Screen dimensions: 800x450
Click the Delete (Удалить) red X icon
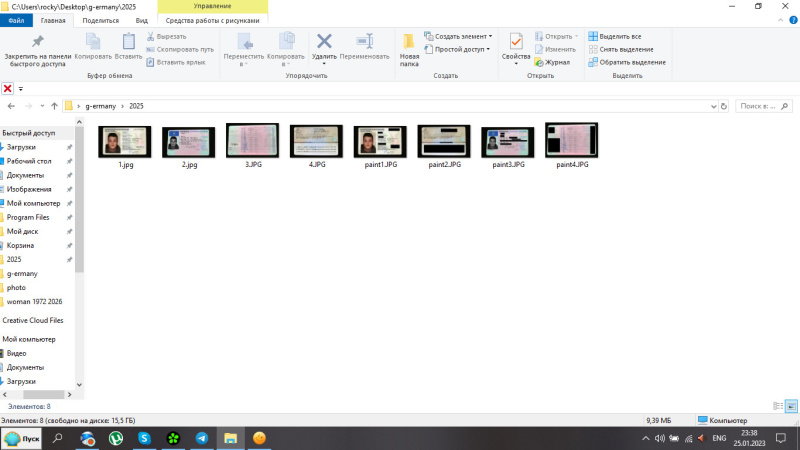324,41
